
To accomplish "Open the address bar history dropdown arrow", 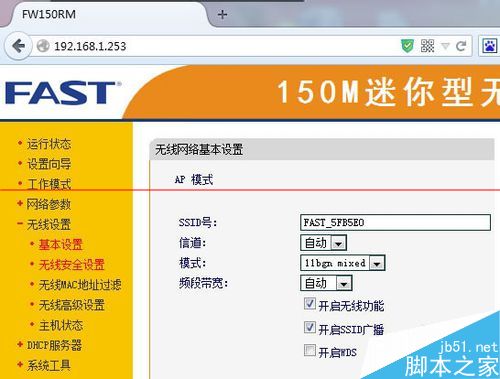I will pyautogui.click(x=445, y=46).
